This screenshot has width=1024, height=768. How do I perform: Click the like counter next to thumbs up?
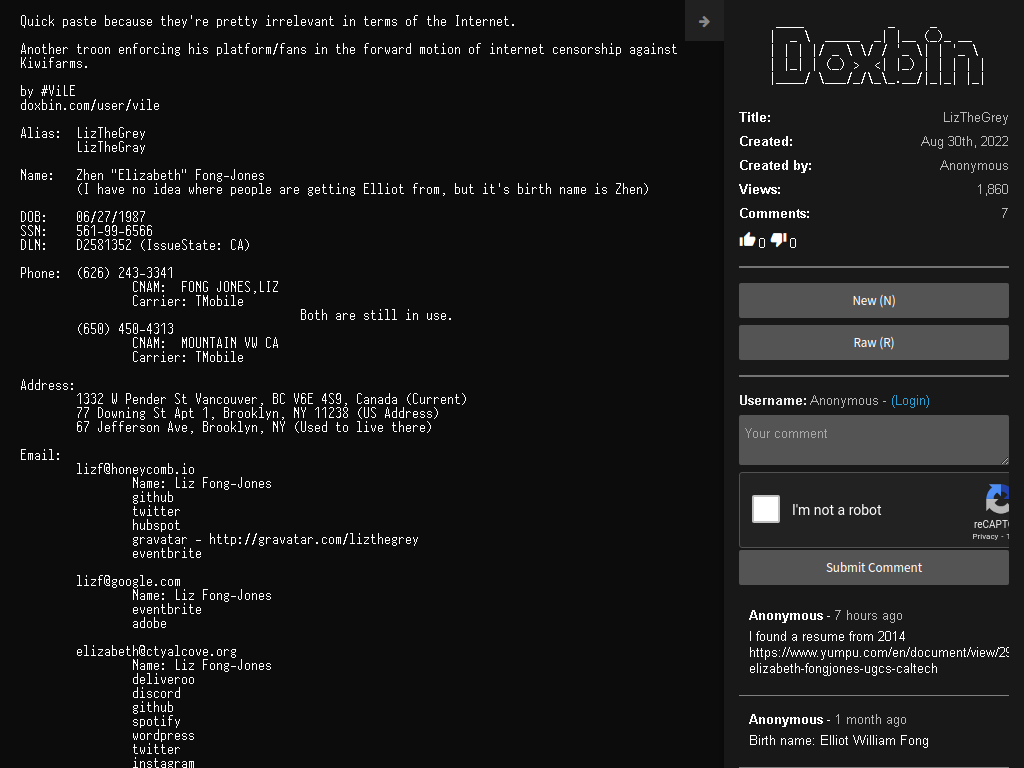point(761,243)
